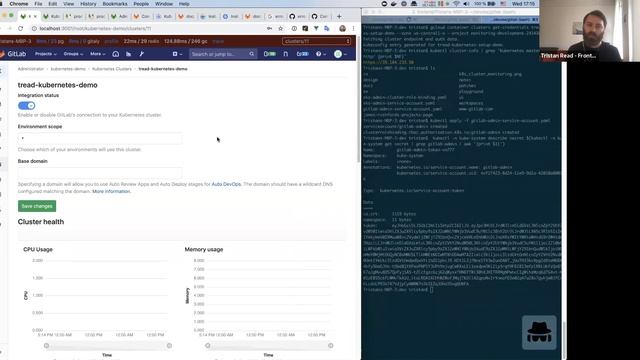Click the translate extension icon

click(x=327, y=29)
